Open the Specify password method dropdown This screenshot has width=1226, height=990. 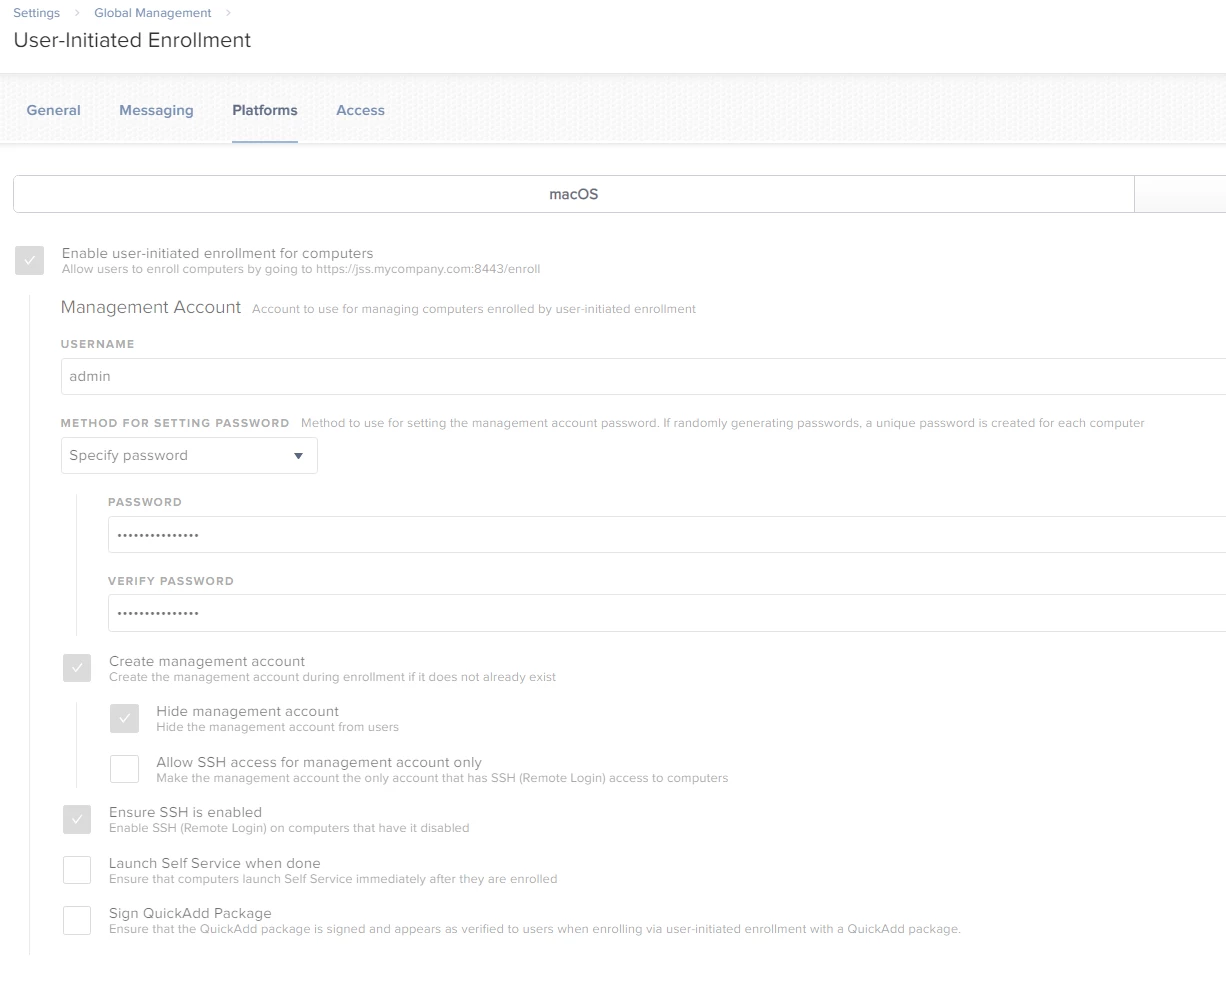pyautogui.click(x=189, y=455)
